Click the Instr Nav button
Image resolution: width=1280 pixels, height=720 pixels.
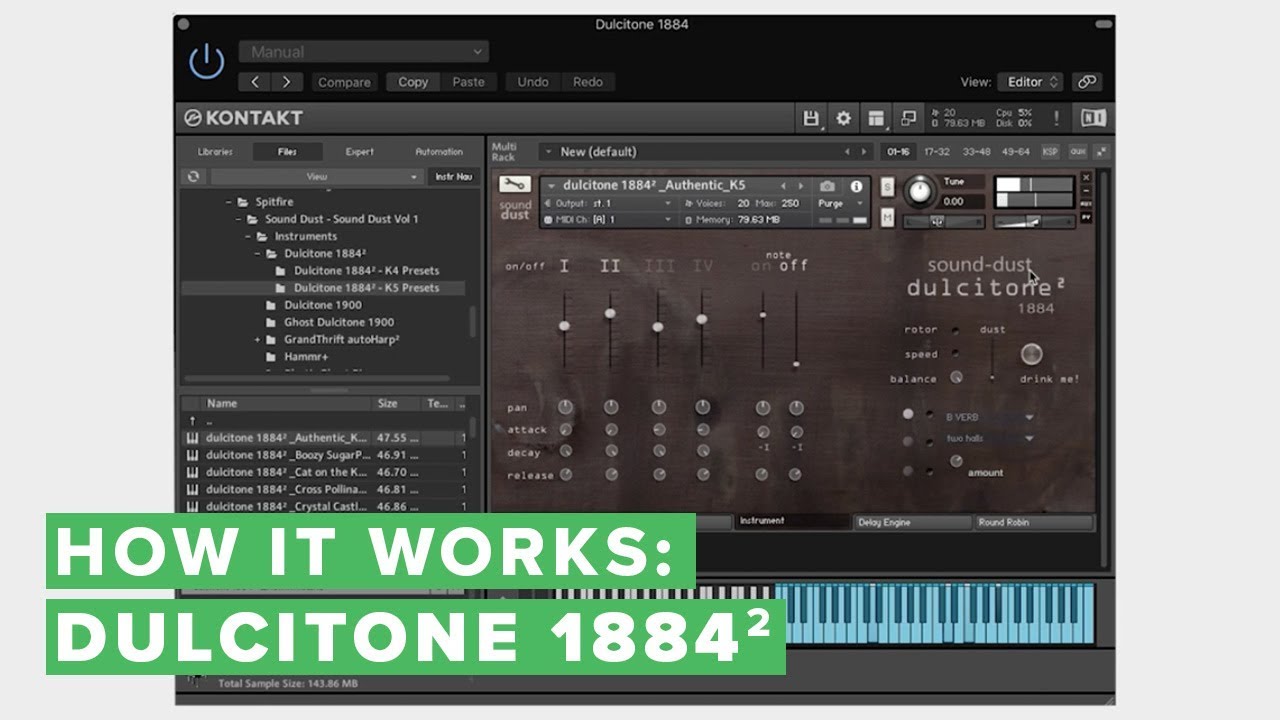[453, 176]
